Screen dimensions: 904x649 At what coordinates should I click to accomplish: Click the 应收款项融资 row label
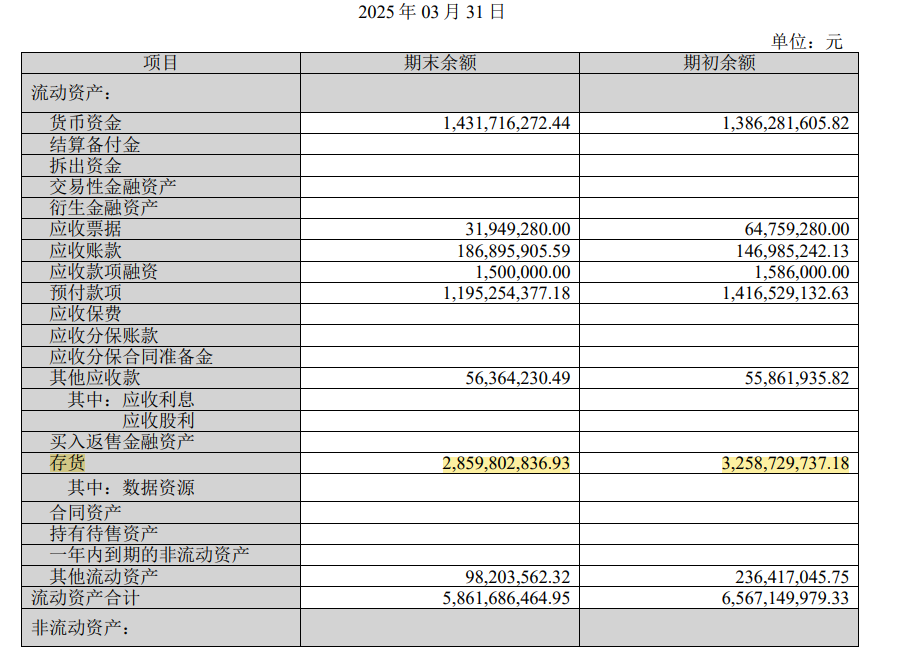104,272
